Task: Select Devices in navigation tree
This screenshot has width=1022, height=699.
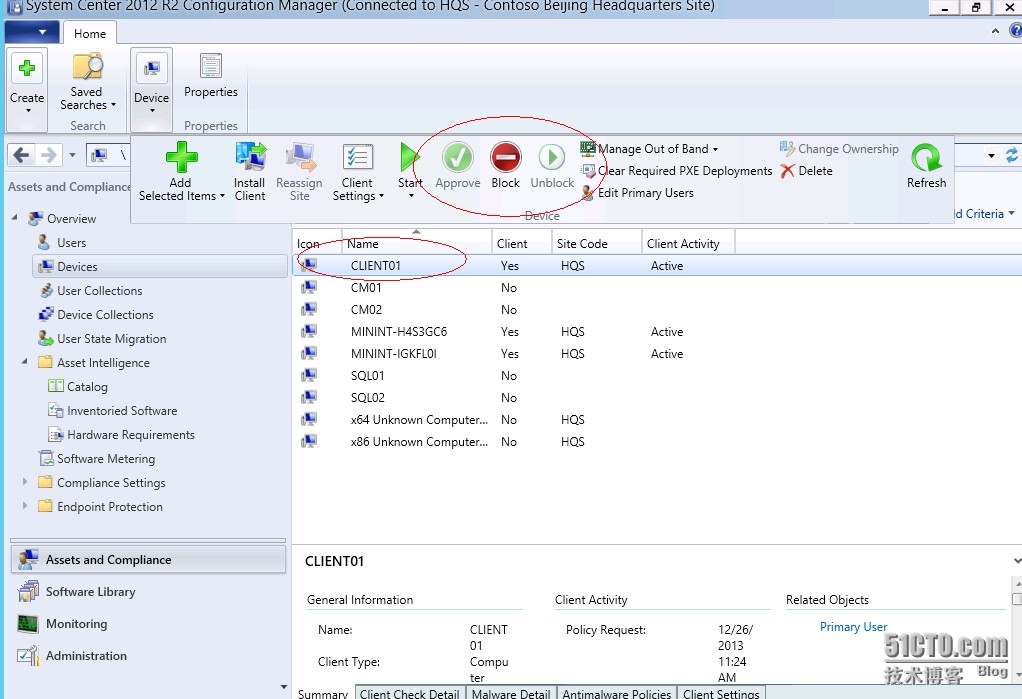Action: 159,267
